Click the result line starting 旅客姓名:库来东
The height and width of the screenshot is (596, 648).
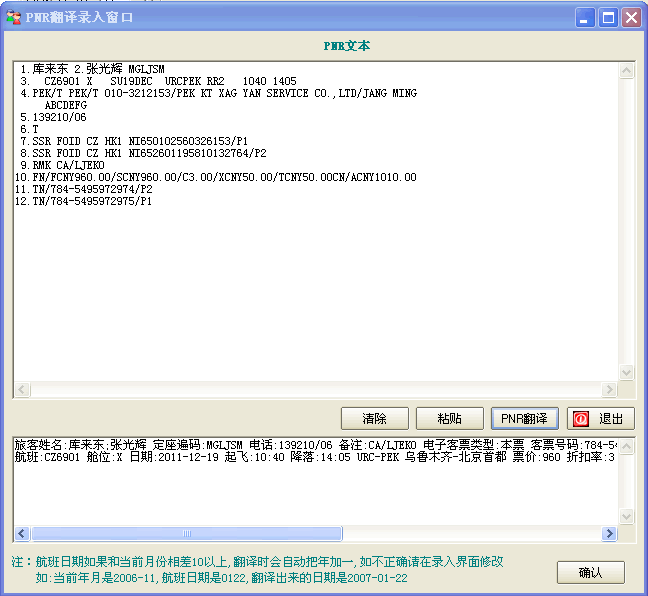[x=316, y=445]
